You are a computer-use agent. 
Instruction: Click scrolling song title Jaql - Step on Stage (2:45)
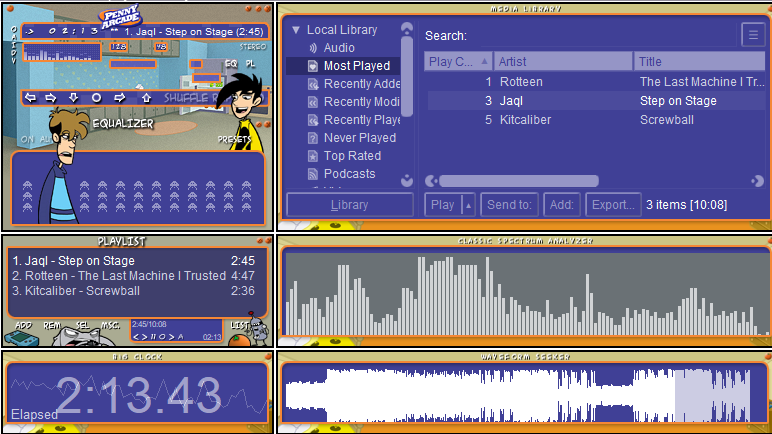click(193, 32)
